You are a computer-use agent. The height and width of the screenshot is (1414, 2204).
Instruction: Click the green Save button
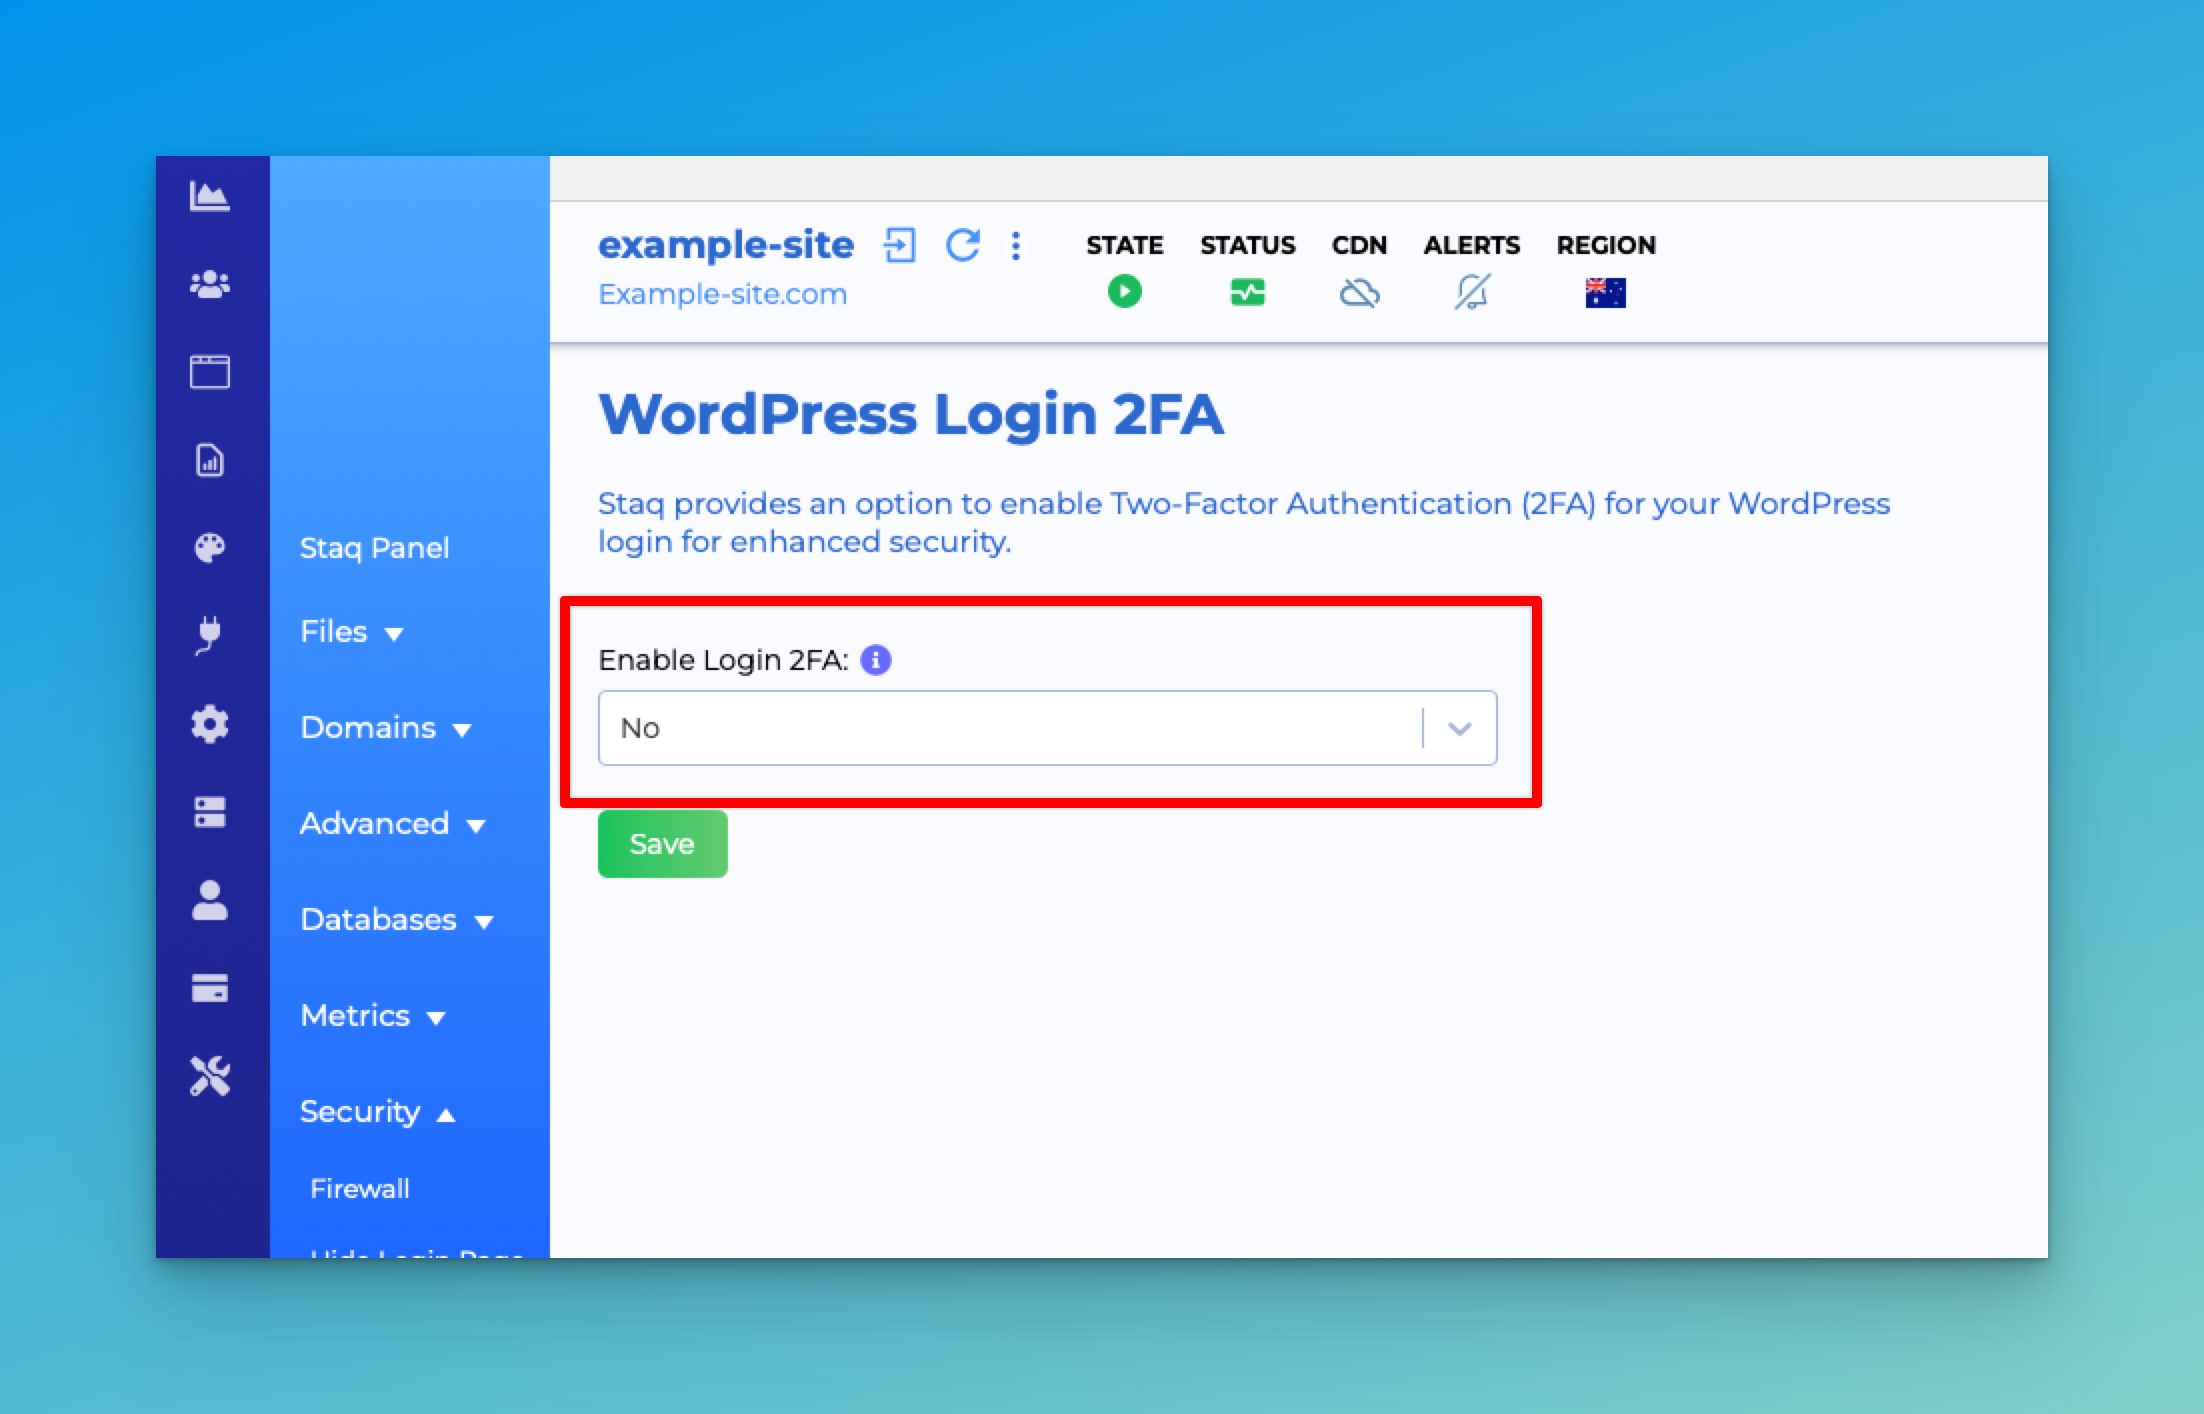662,844
